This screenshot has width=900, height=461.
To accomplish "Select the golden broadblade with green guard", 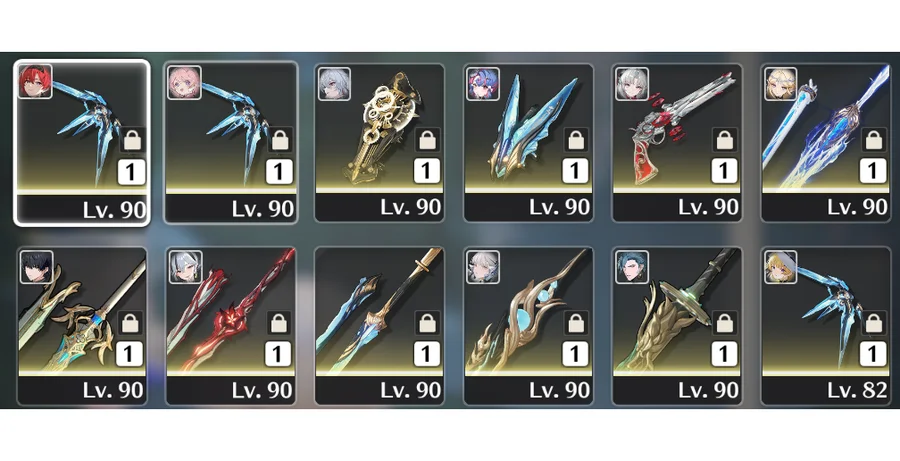I will coord(677,326).
